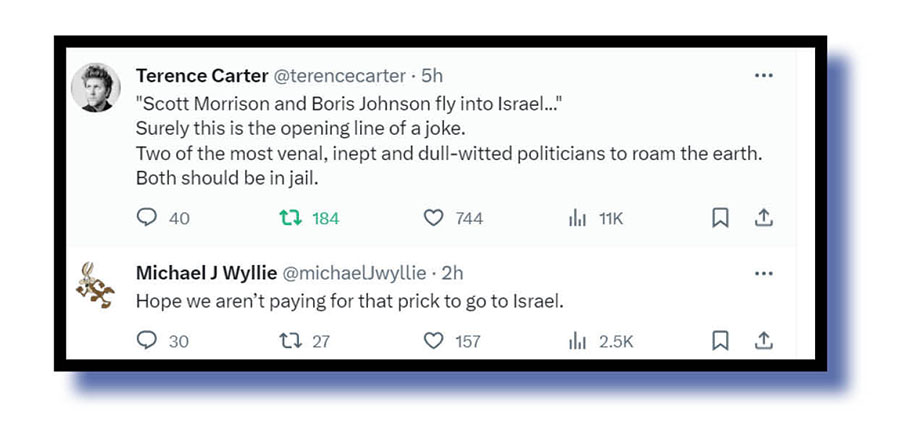This screenshot has height=430, width=907.
Task: Like Terence Carter's tweet
Action: [x=433, y=218]
